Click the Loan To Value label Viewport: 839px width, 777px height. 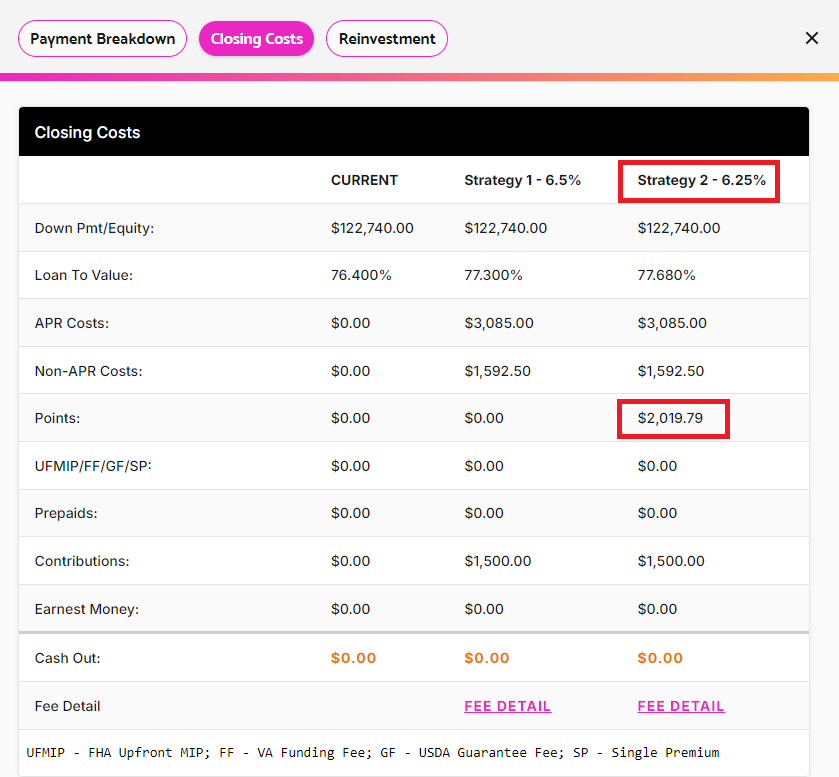(83, 275)
